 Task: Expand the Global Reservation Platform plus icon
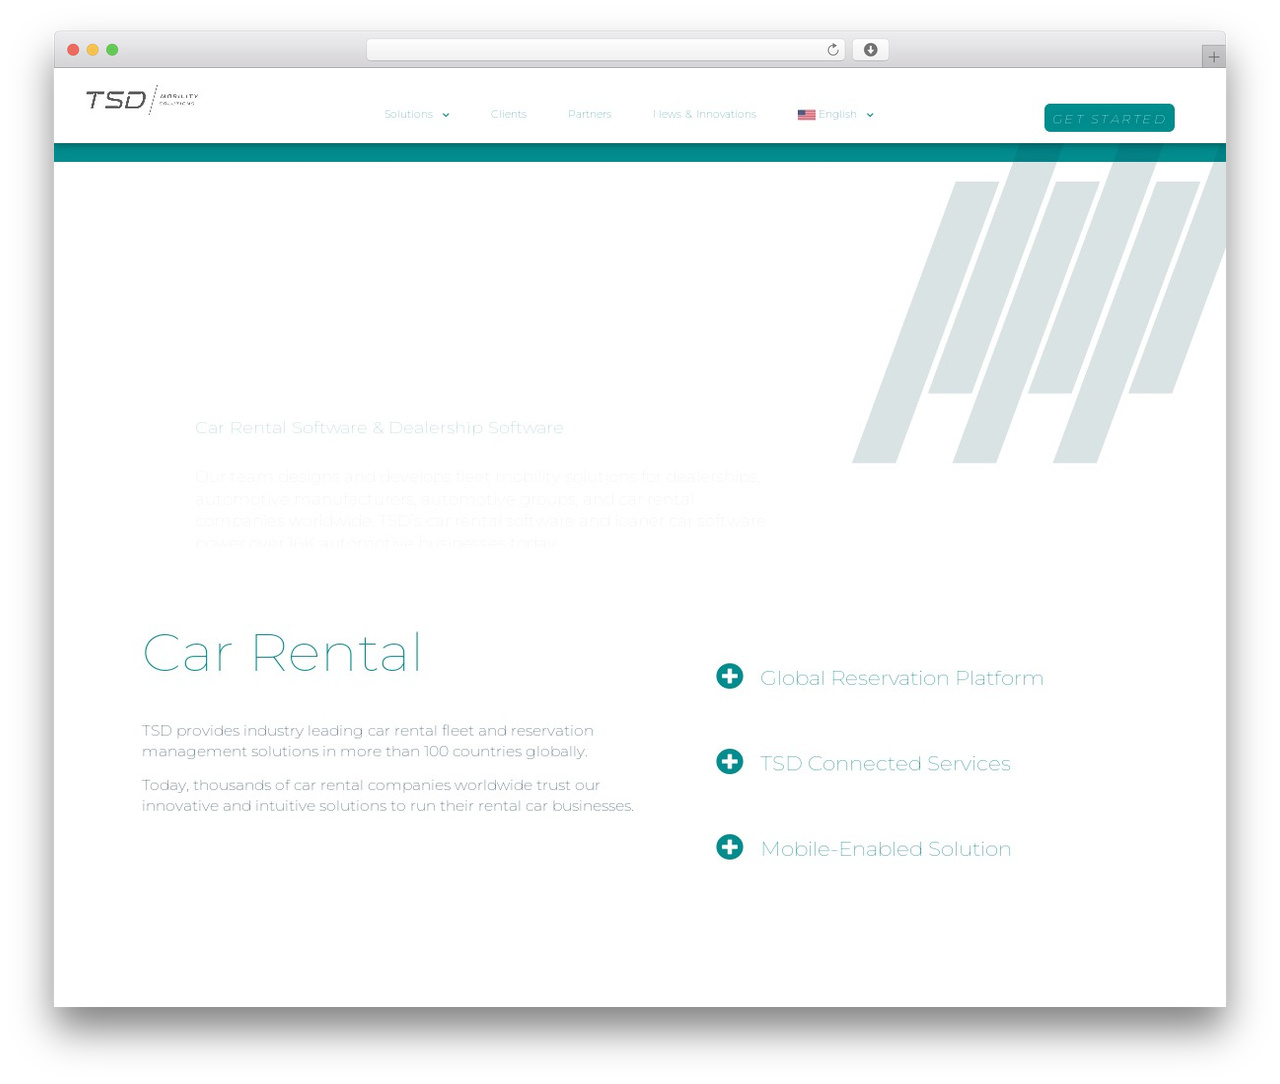(730, 677)
